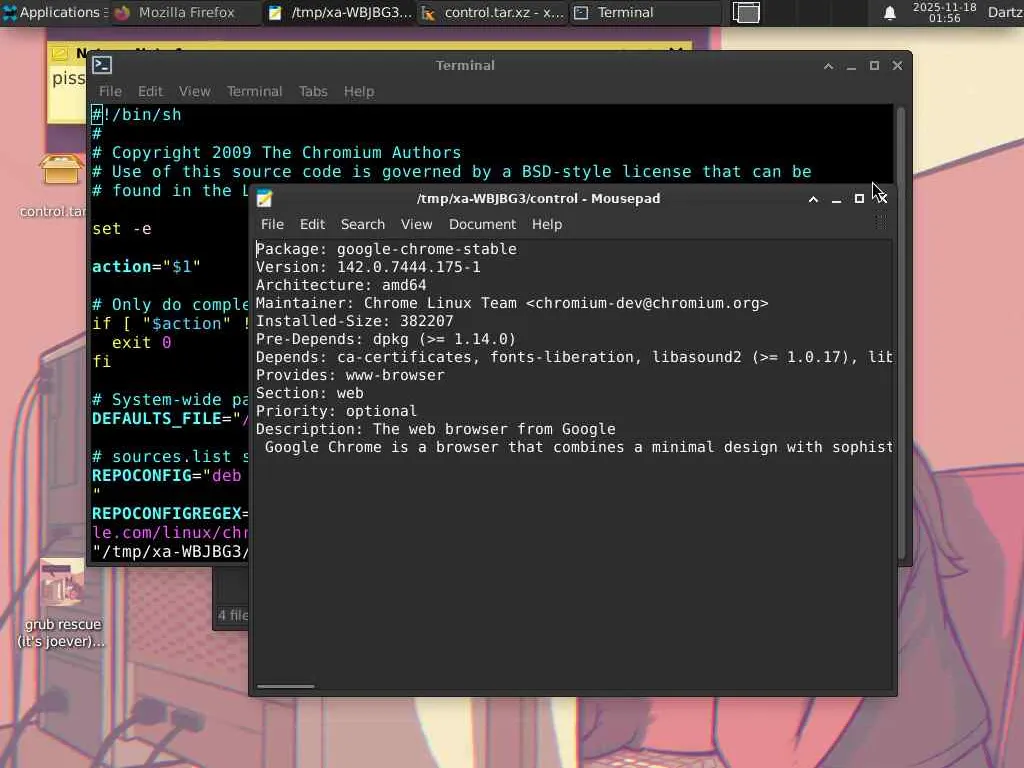This screenshot has width=1024, height=768.
Task: Roll up the Terminal window with the arrow icon
Action: point(828,66)
